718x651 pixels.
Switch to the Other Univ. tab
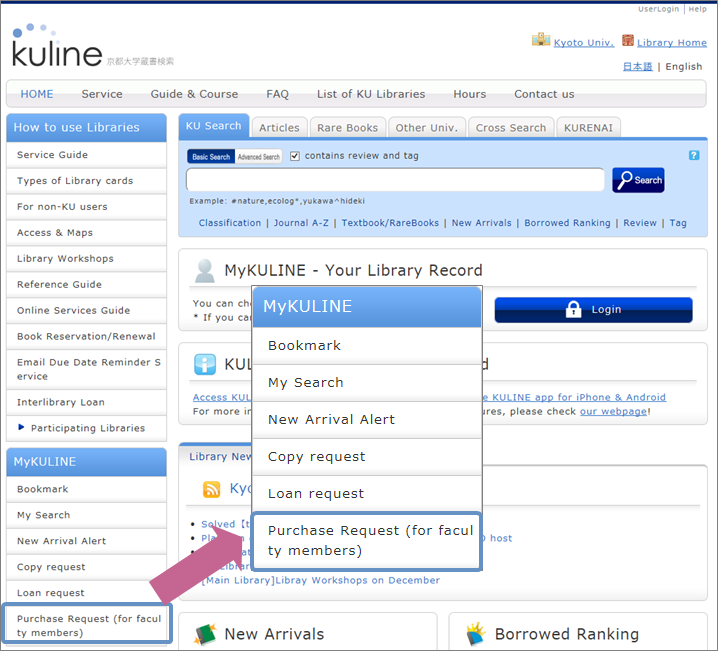(426, 128)
